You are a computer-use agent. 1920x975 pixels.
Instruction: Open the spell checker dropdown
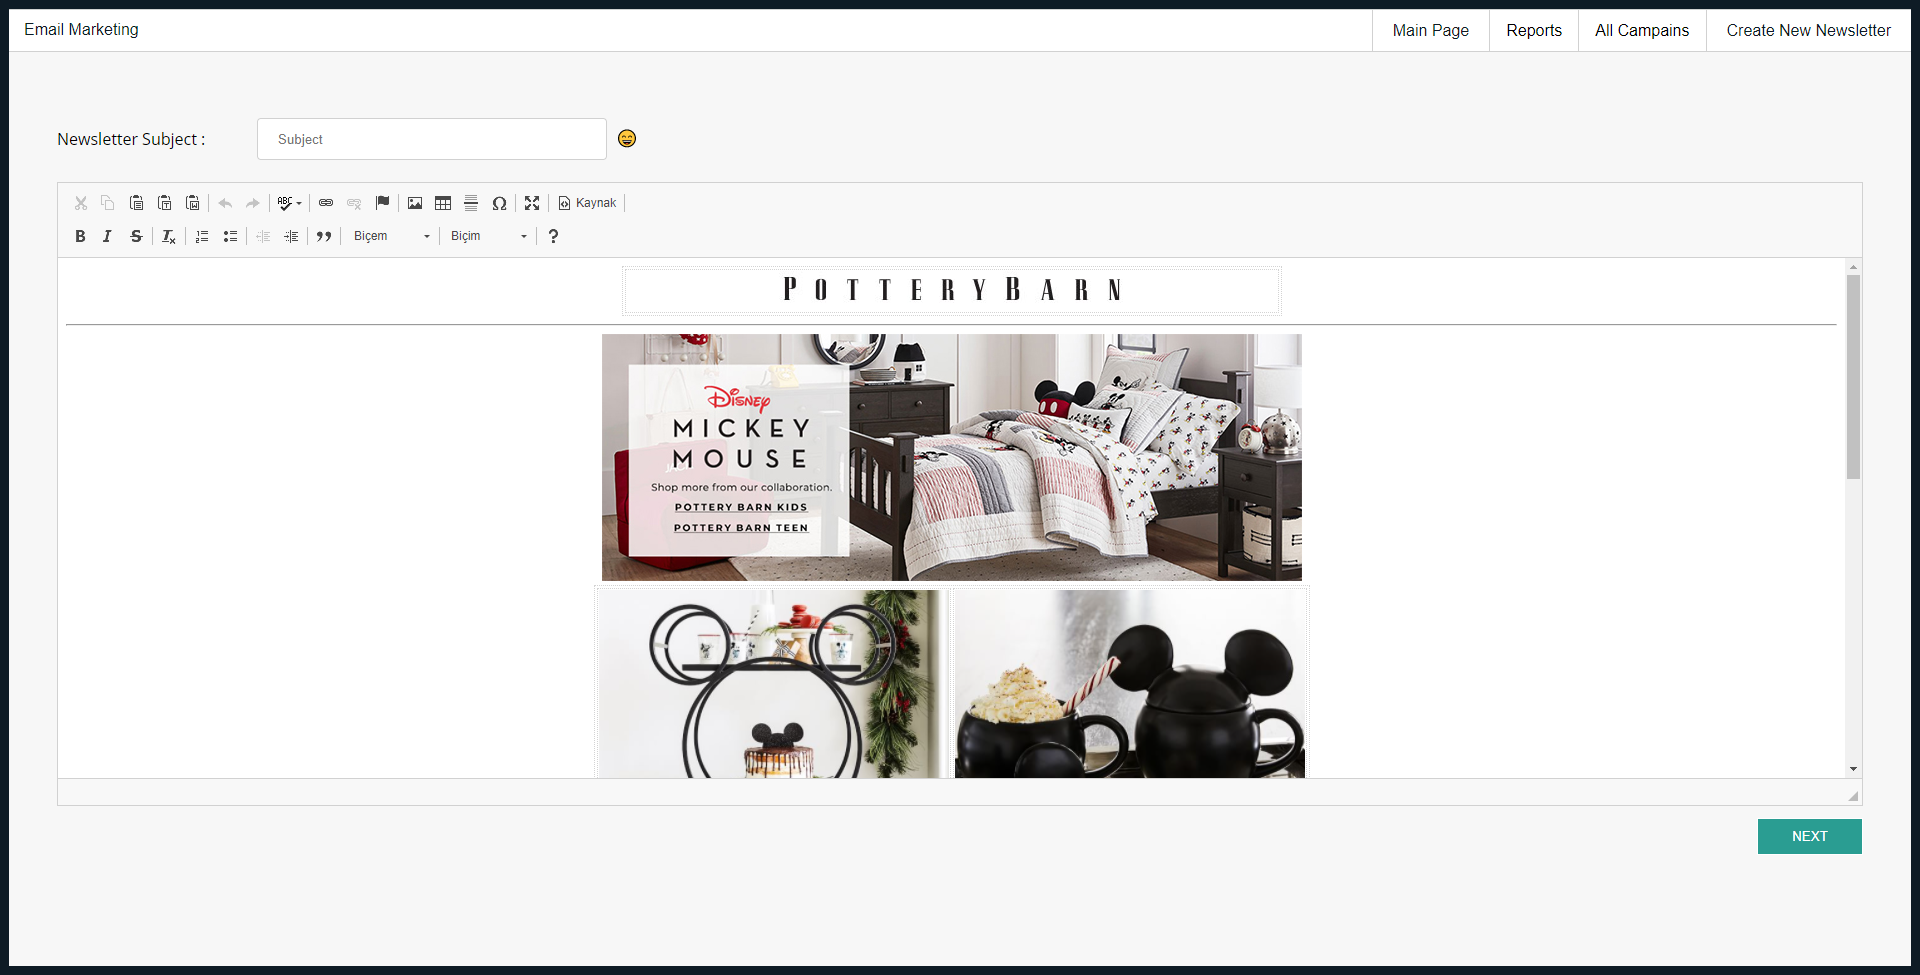(x=290, y=203)
